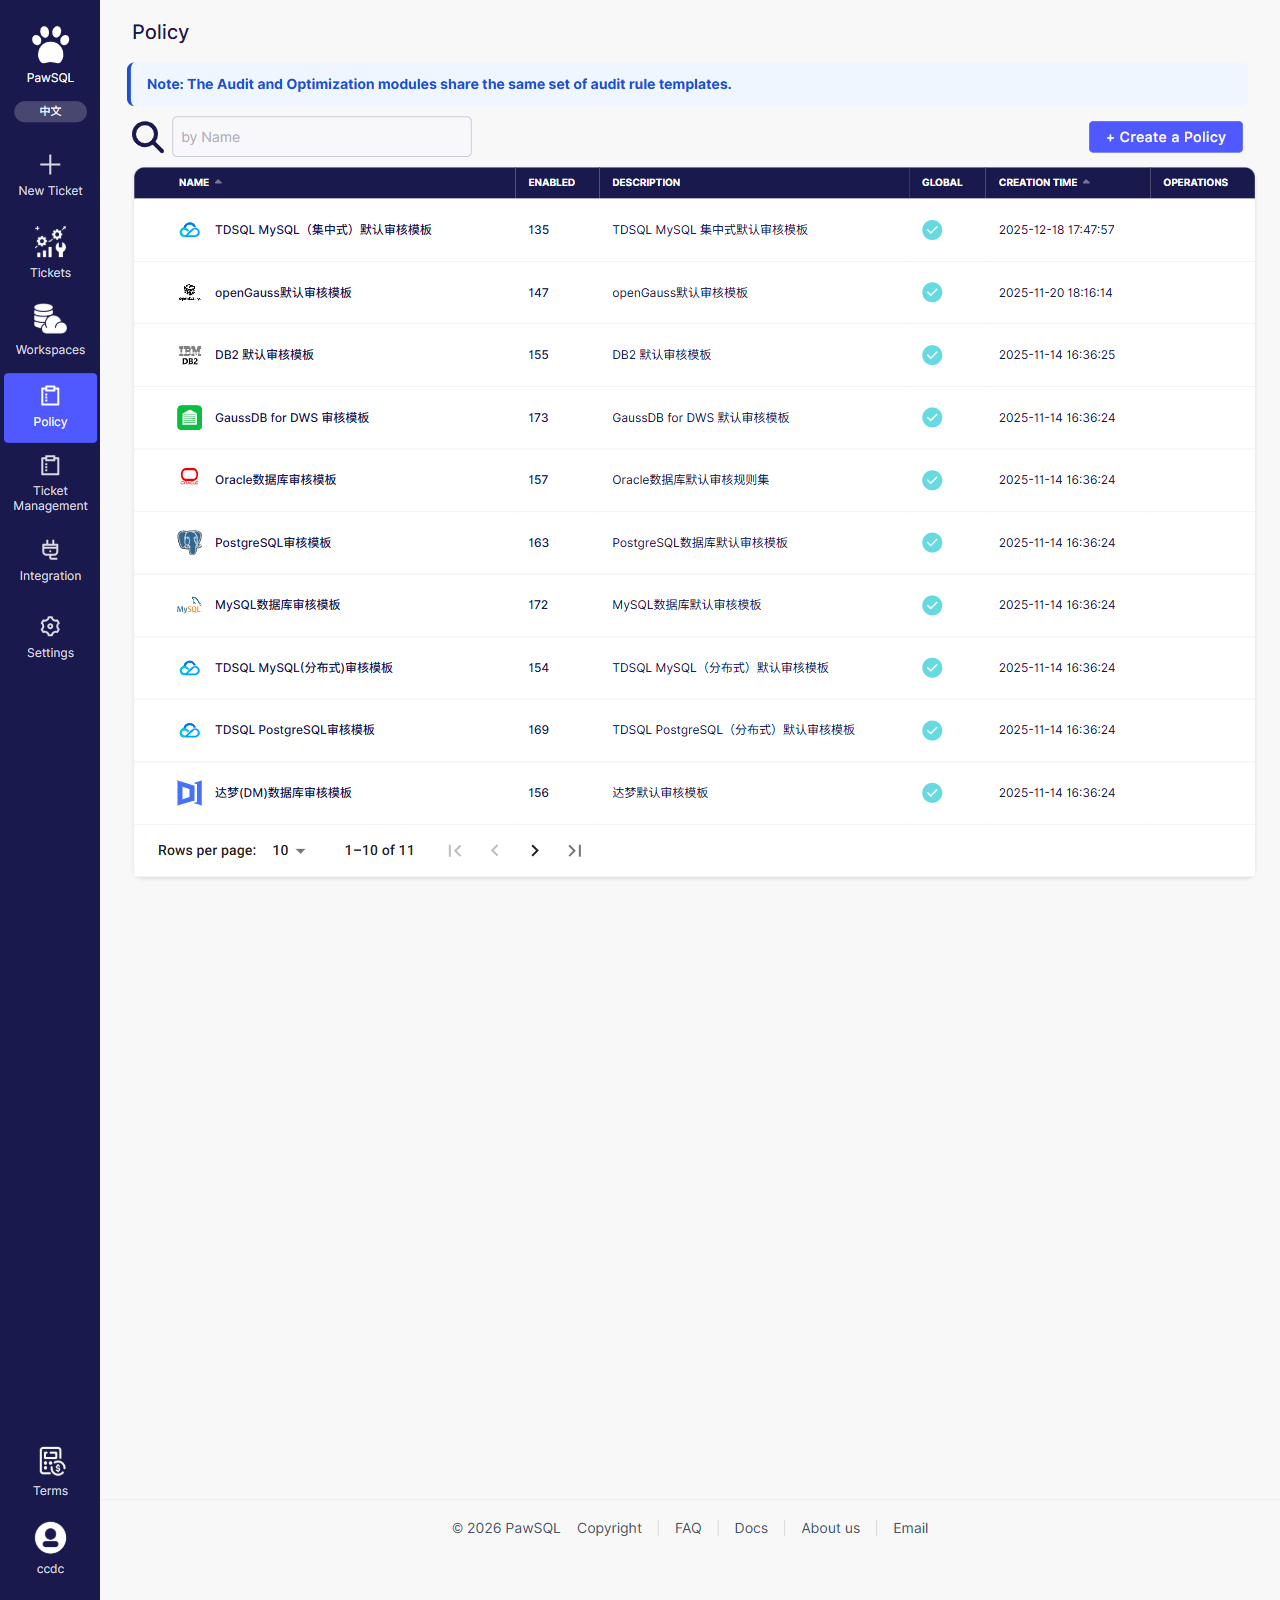Click the Operations column header
The image size is (1280, 1600).
(x=1195, y=183)
